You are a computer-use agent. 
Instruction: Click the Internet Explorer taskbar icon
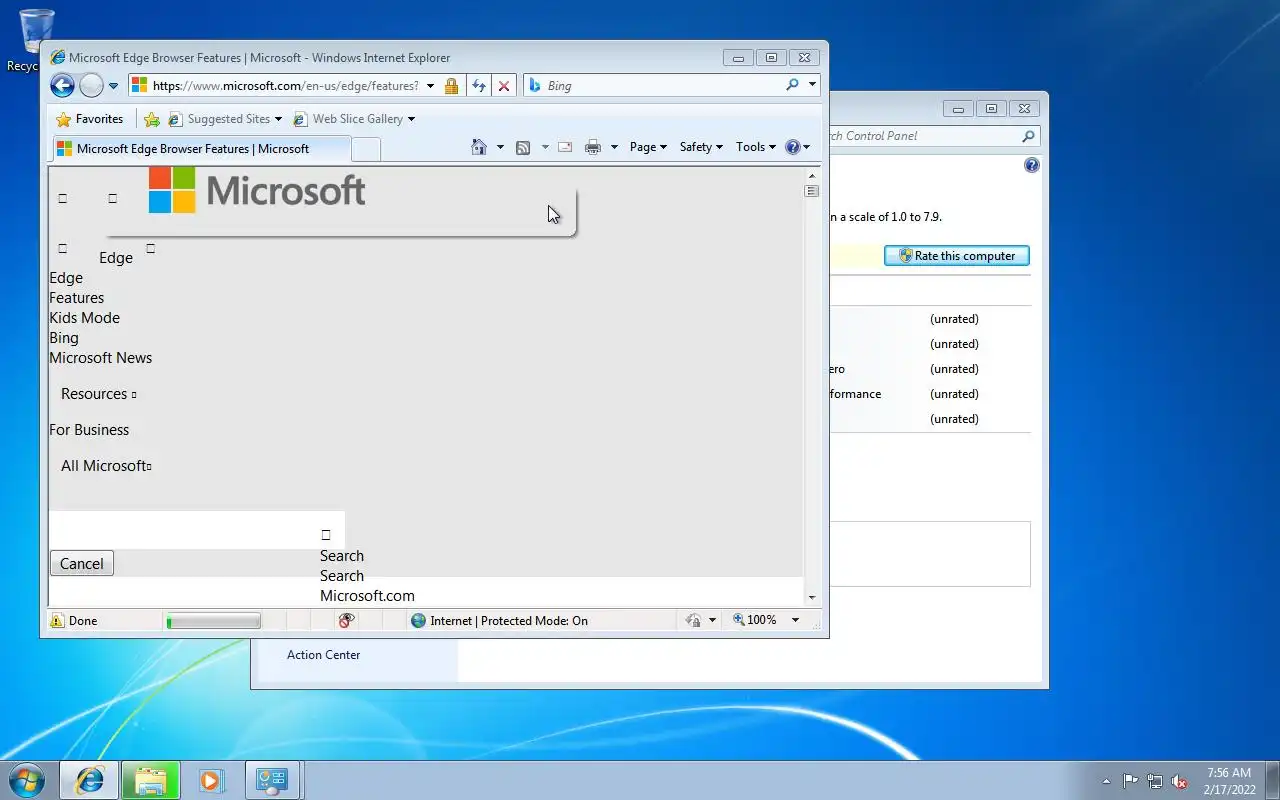[89, 780]
